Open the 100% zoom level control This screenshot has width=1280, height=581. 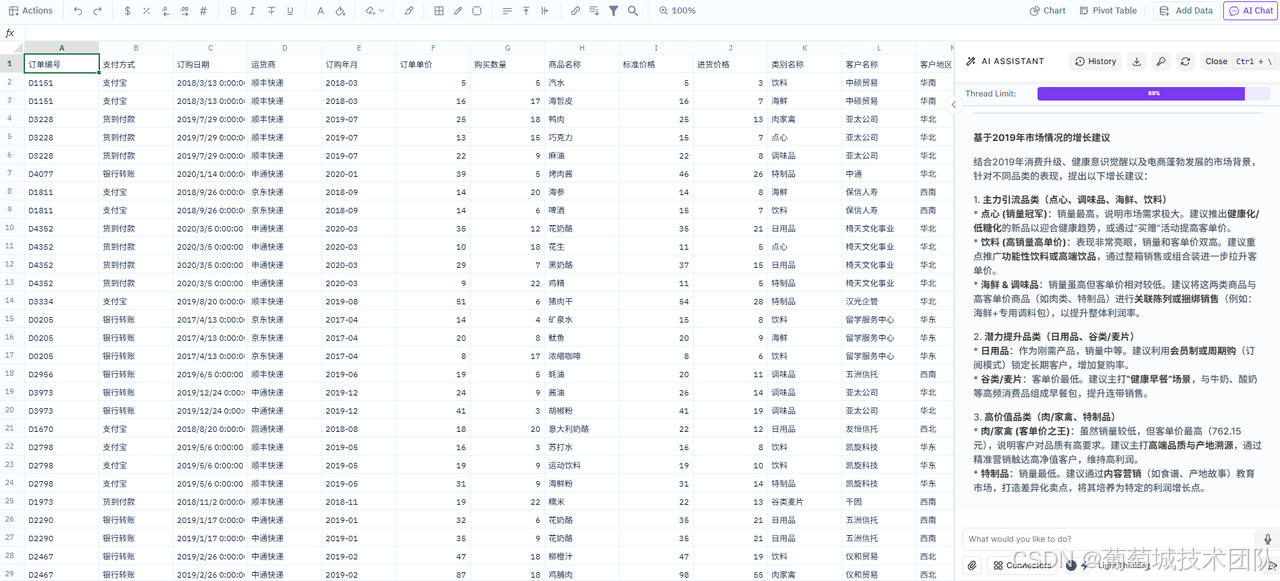click(x=677, y=11)
